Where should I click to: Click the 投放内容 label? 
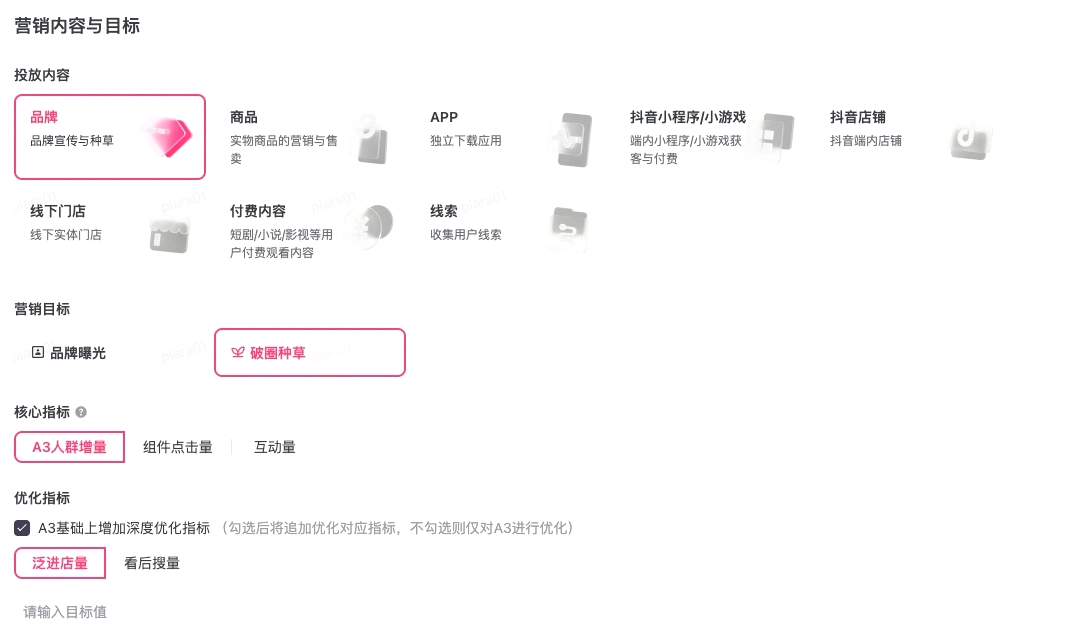click(x=42, y=75)
